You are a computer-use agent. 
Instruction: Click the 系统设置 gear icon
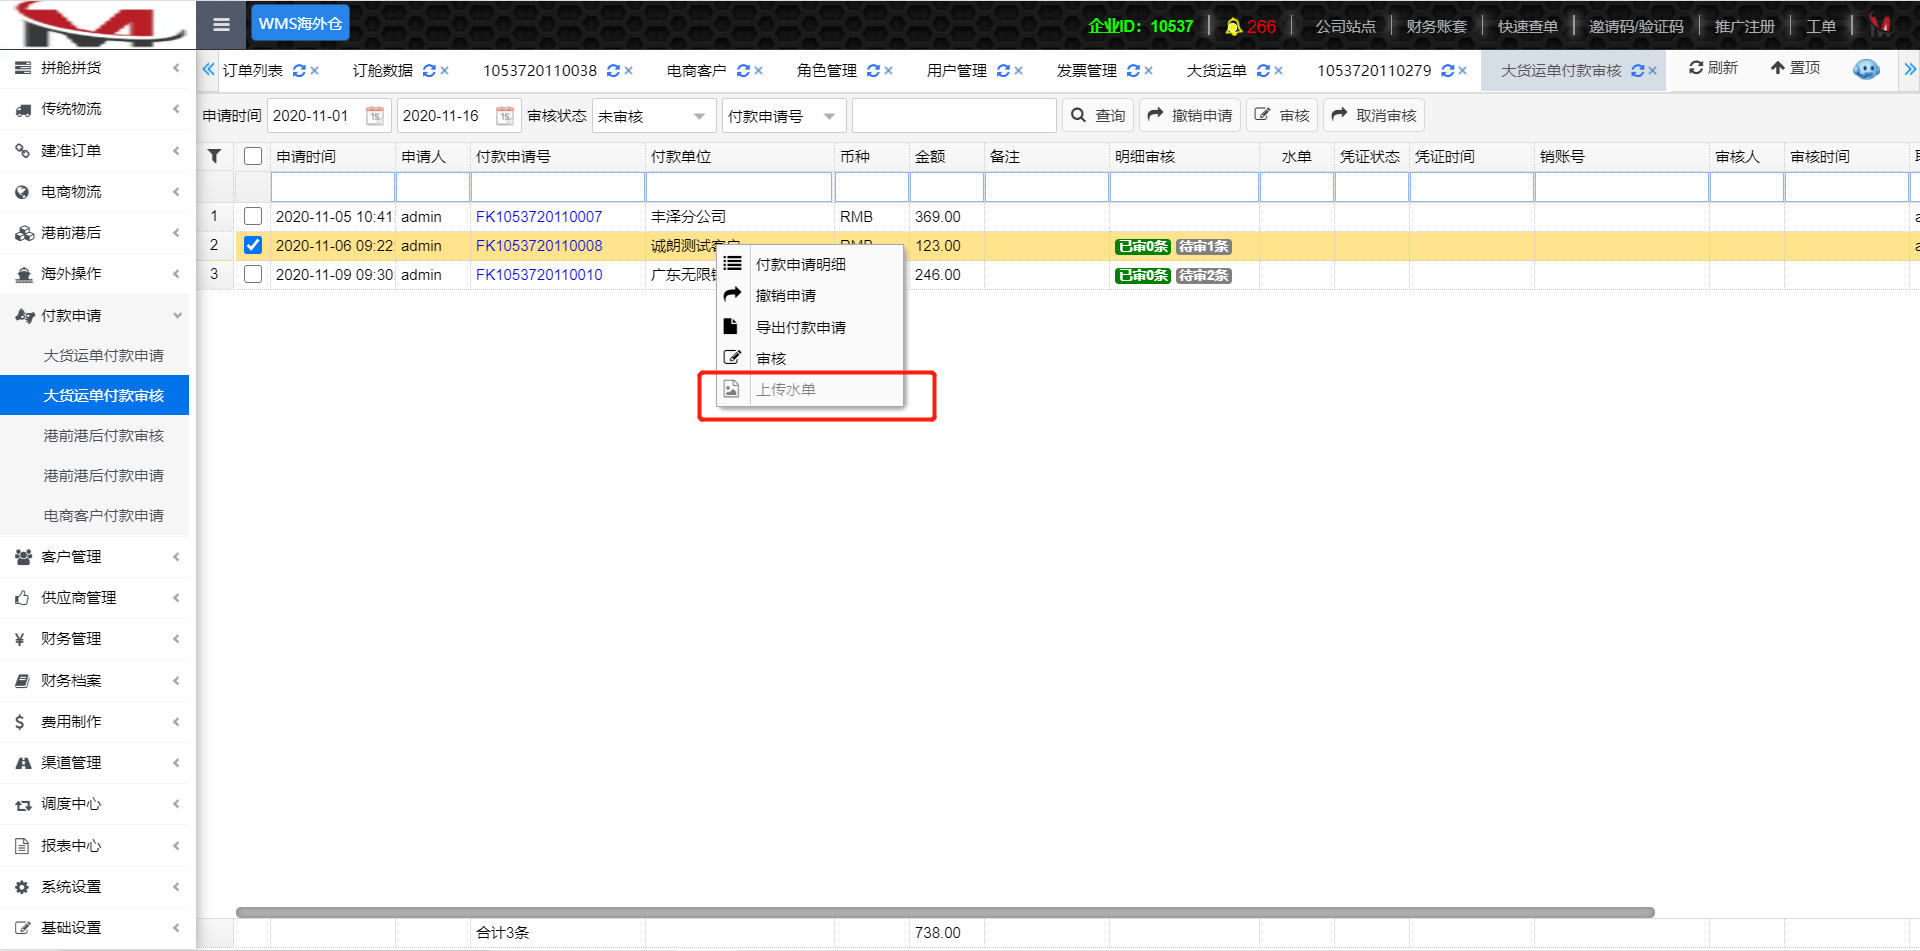tap(22, 887)
